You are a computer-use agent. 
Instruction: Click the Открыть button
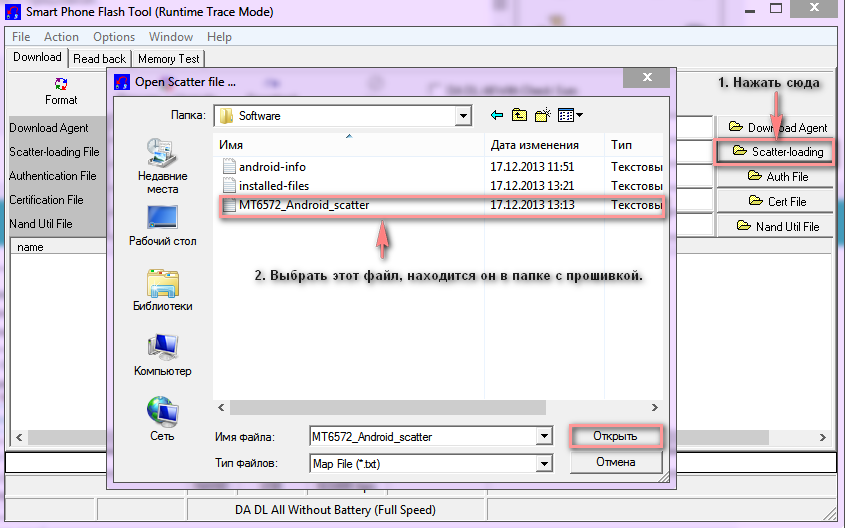(616, 437)
